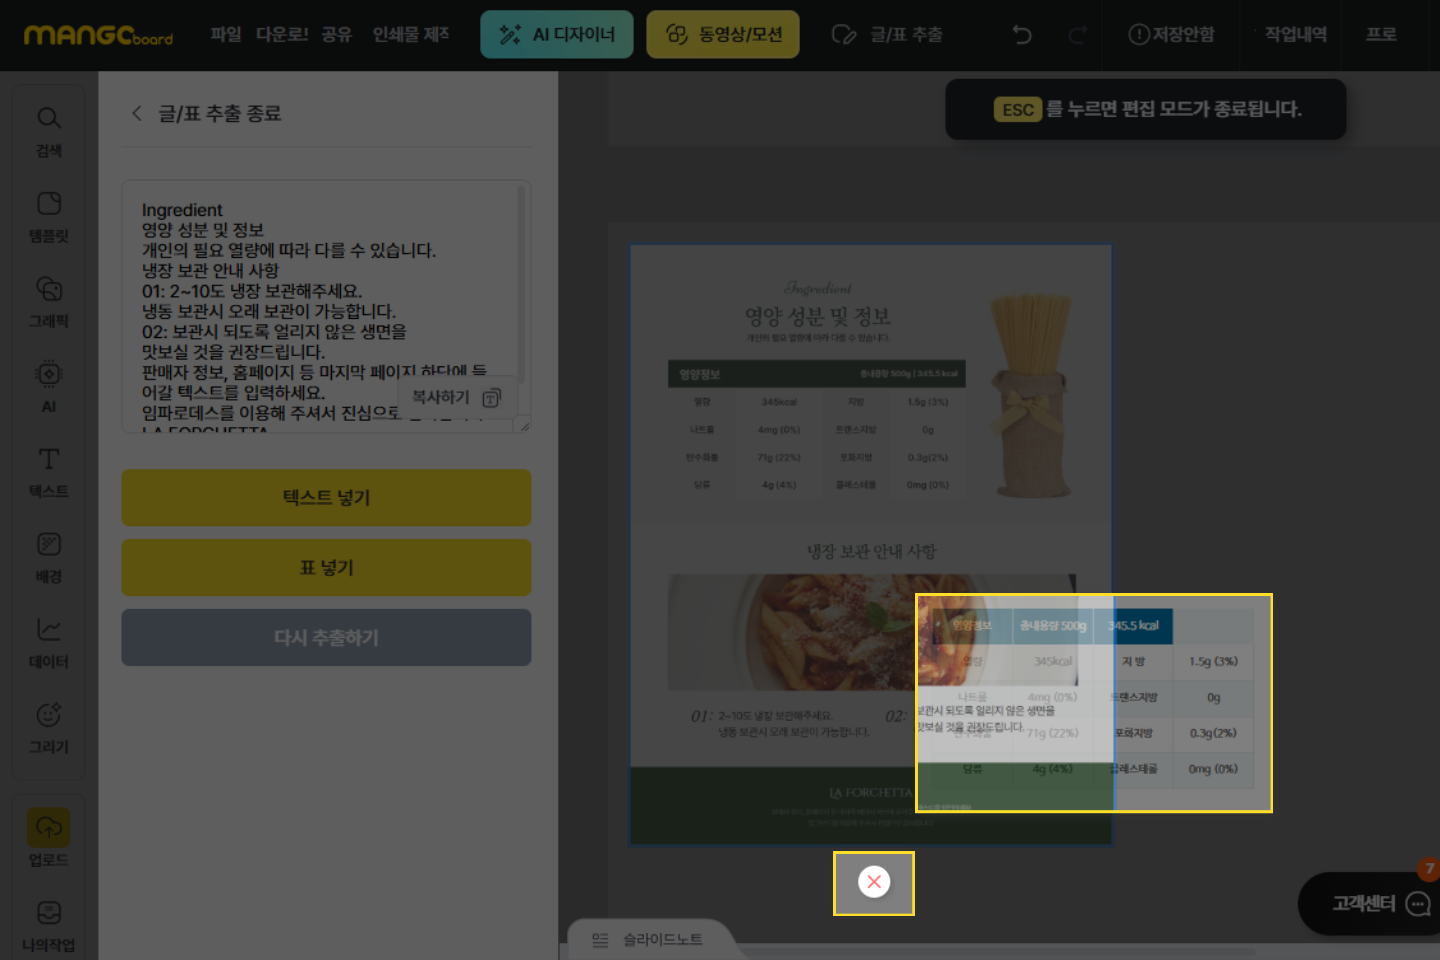Click the 표 넣기 button
1440x960 pixels.
[326, 568]
